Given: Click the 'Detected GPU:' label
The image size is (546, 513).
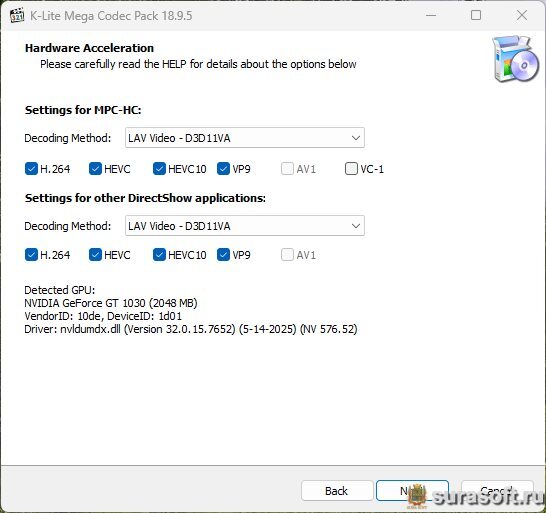Looking at the screenshot, I should 60,290.
